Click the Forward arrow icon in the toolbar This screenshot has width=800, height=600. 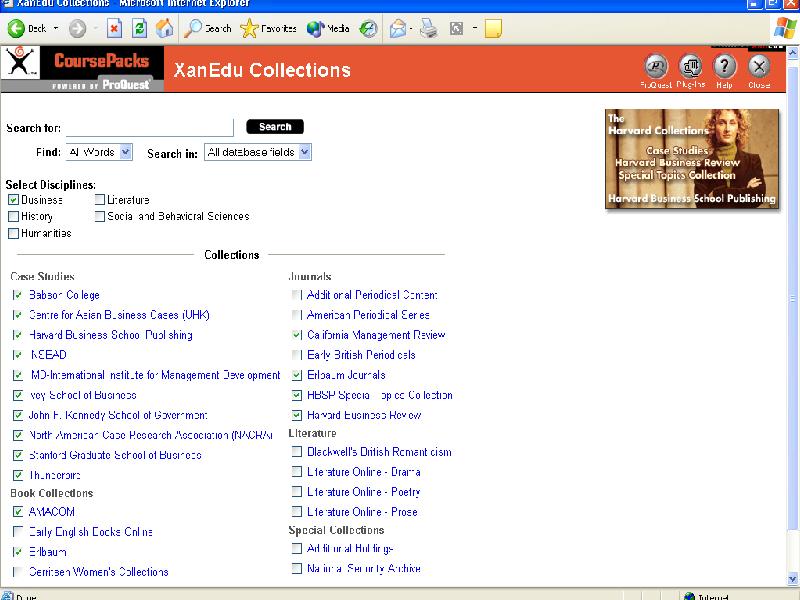pyautogui.click(x=78, y=29)
